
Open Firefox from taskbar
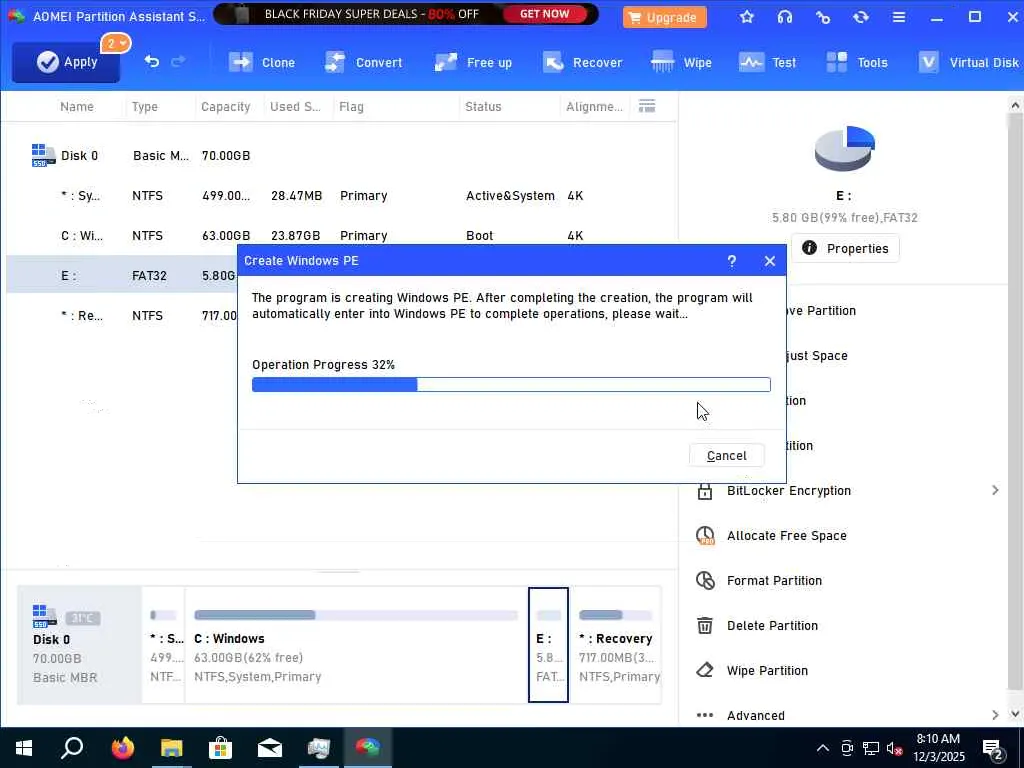(122, 748)
